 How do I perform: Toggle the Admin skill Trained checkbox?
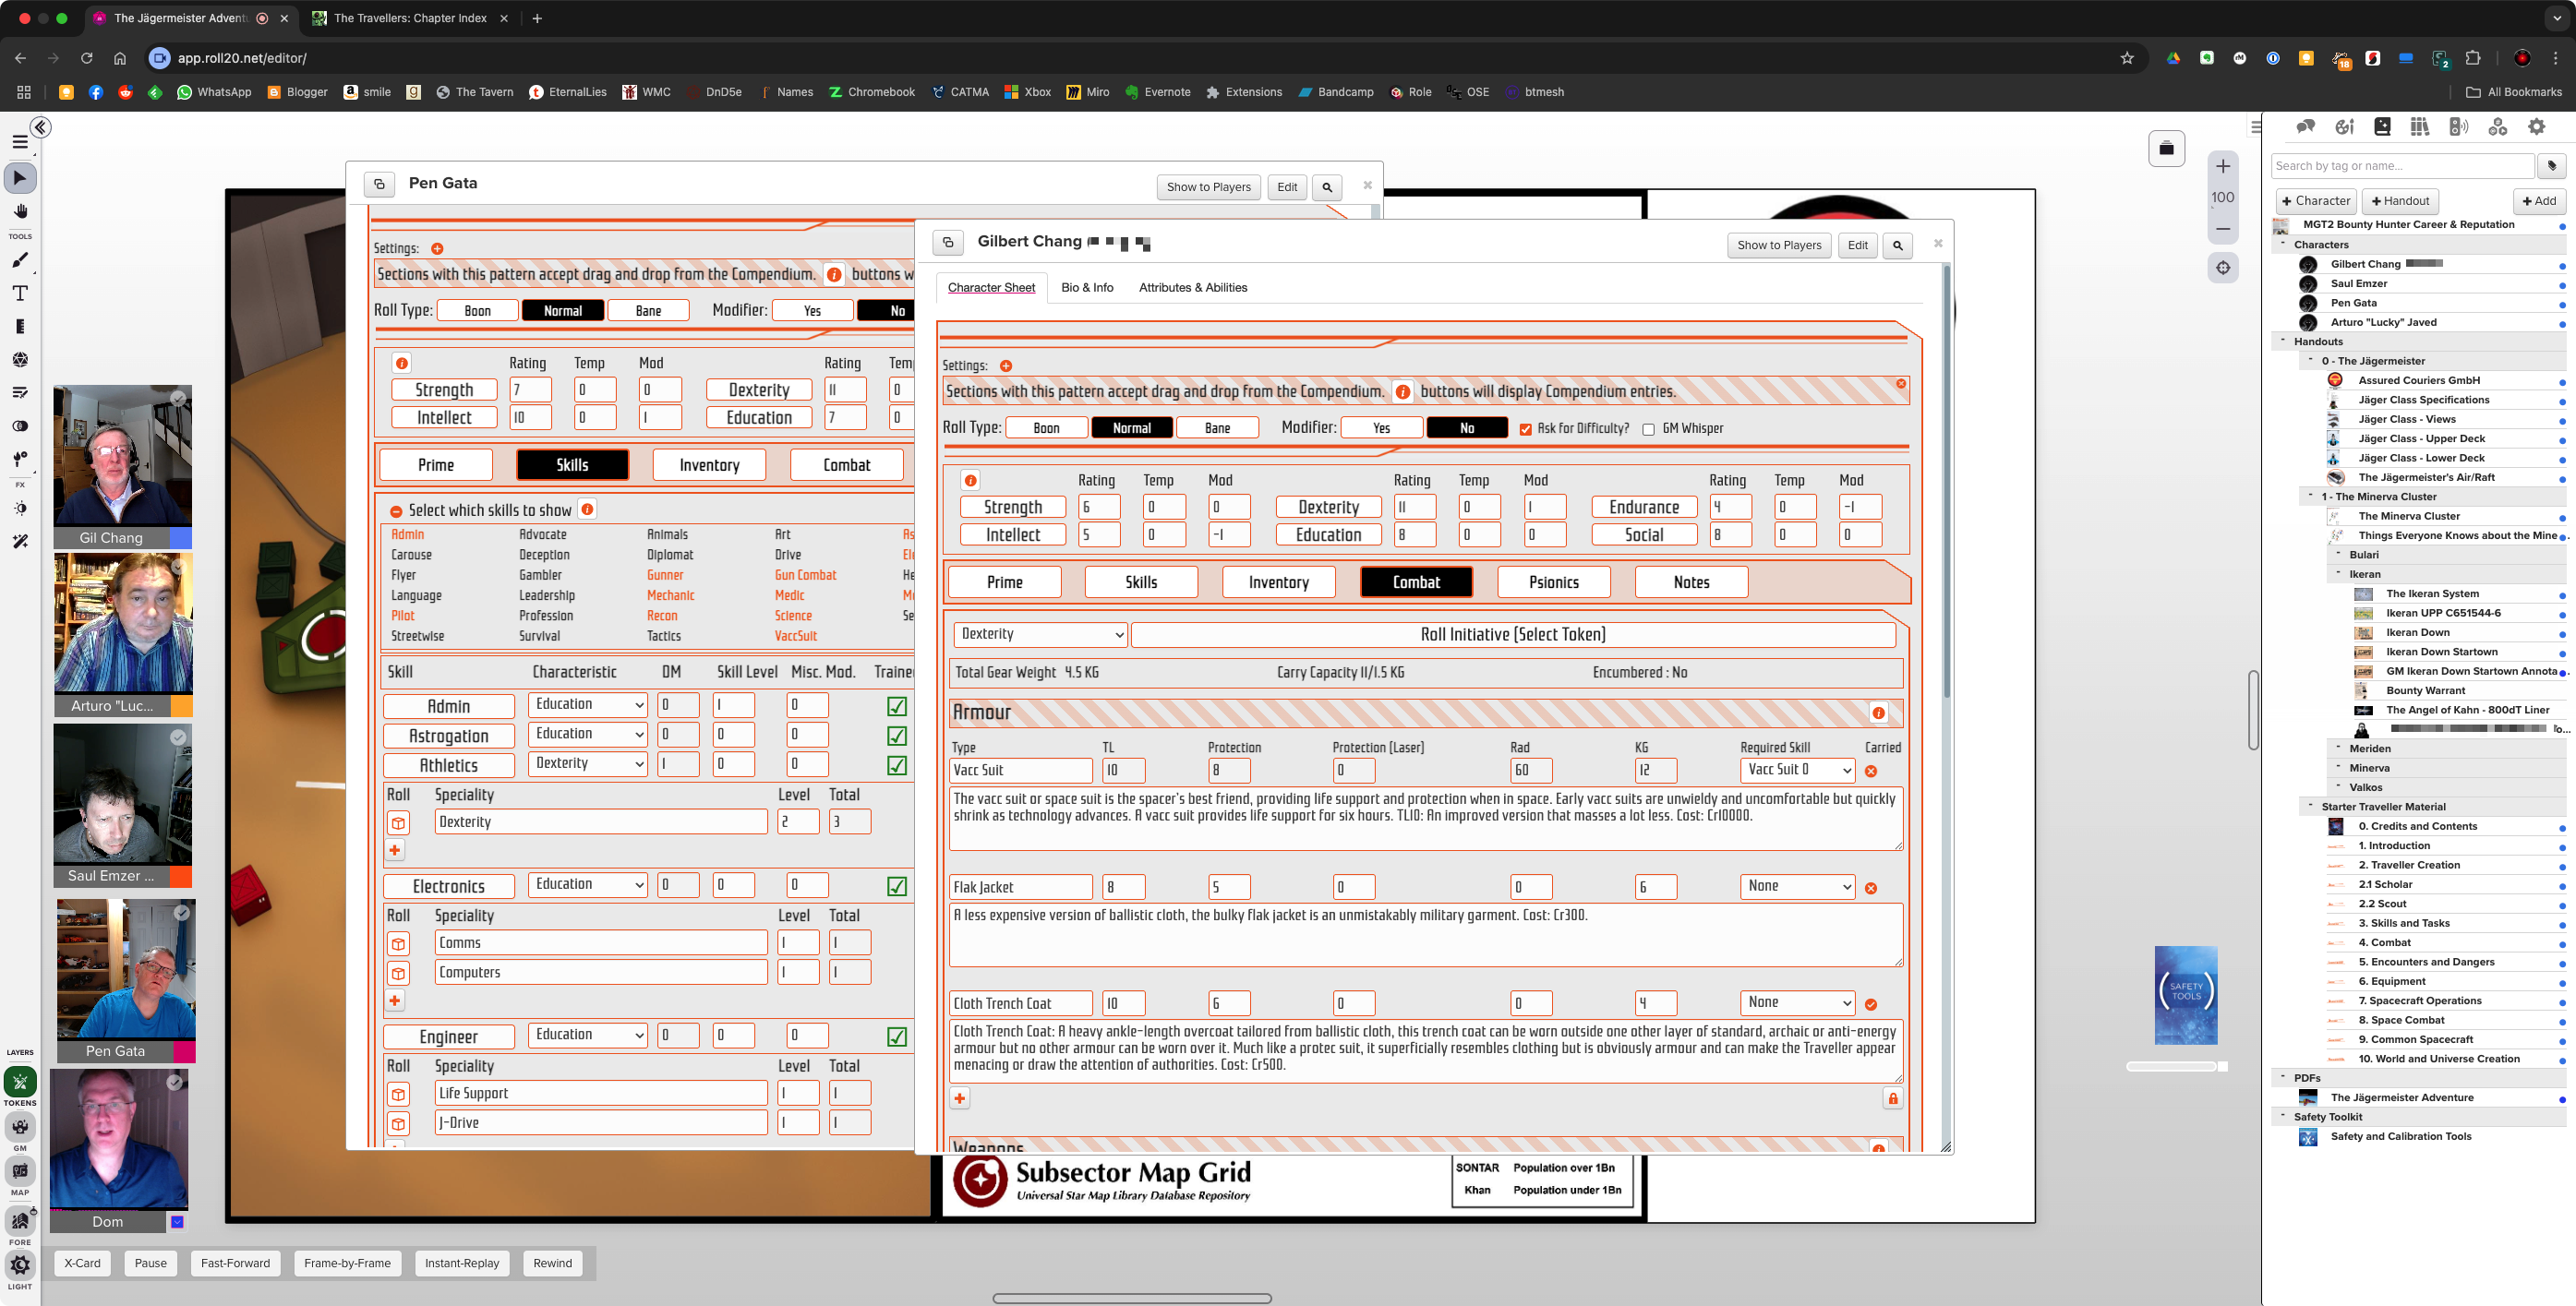point(897,706)
